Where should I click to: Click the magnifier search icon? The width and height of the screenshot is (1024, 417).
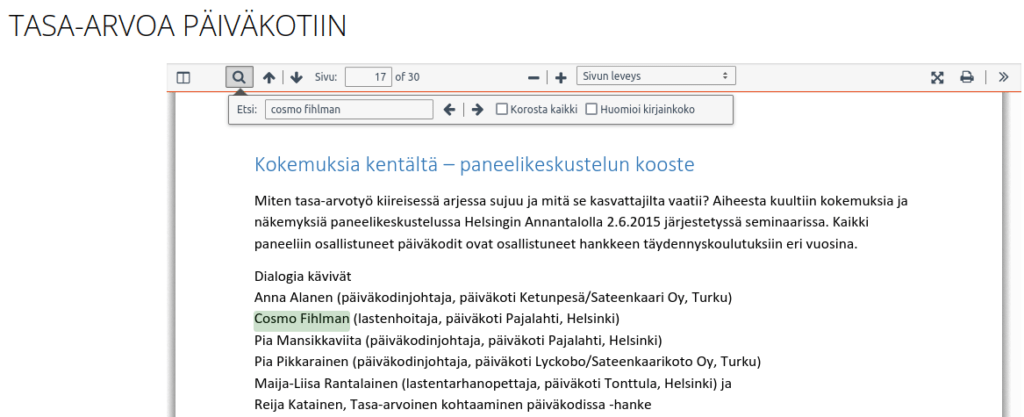pos(239,77)
